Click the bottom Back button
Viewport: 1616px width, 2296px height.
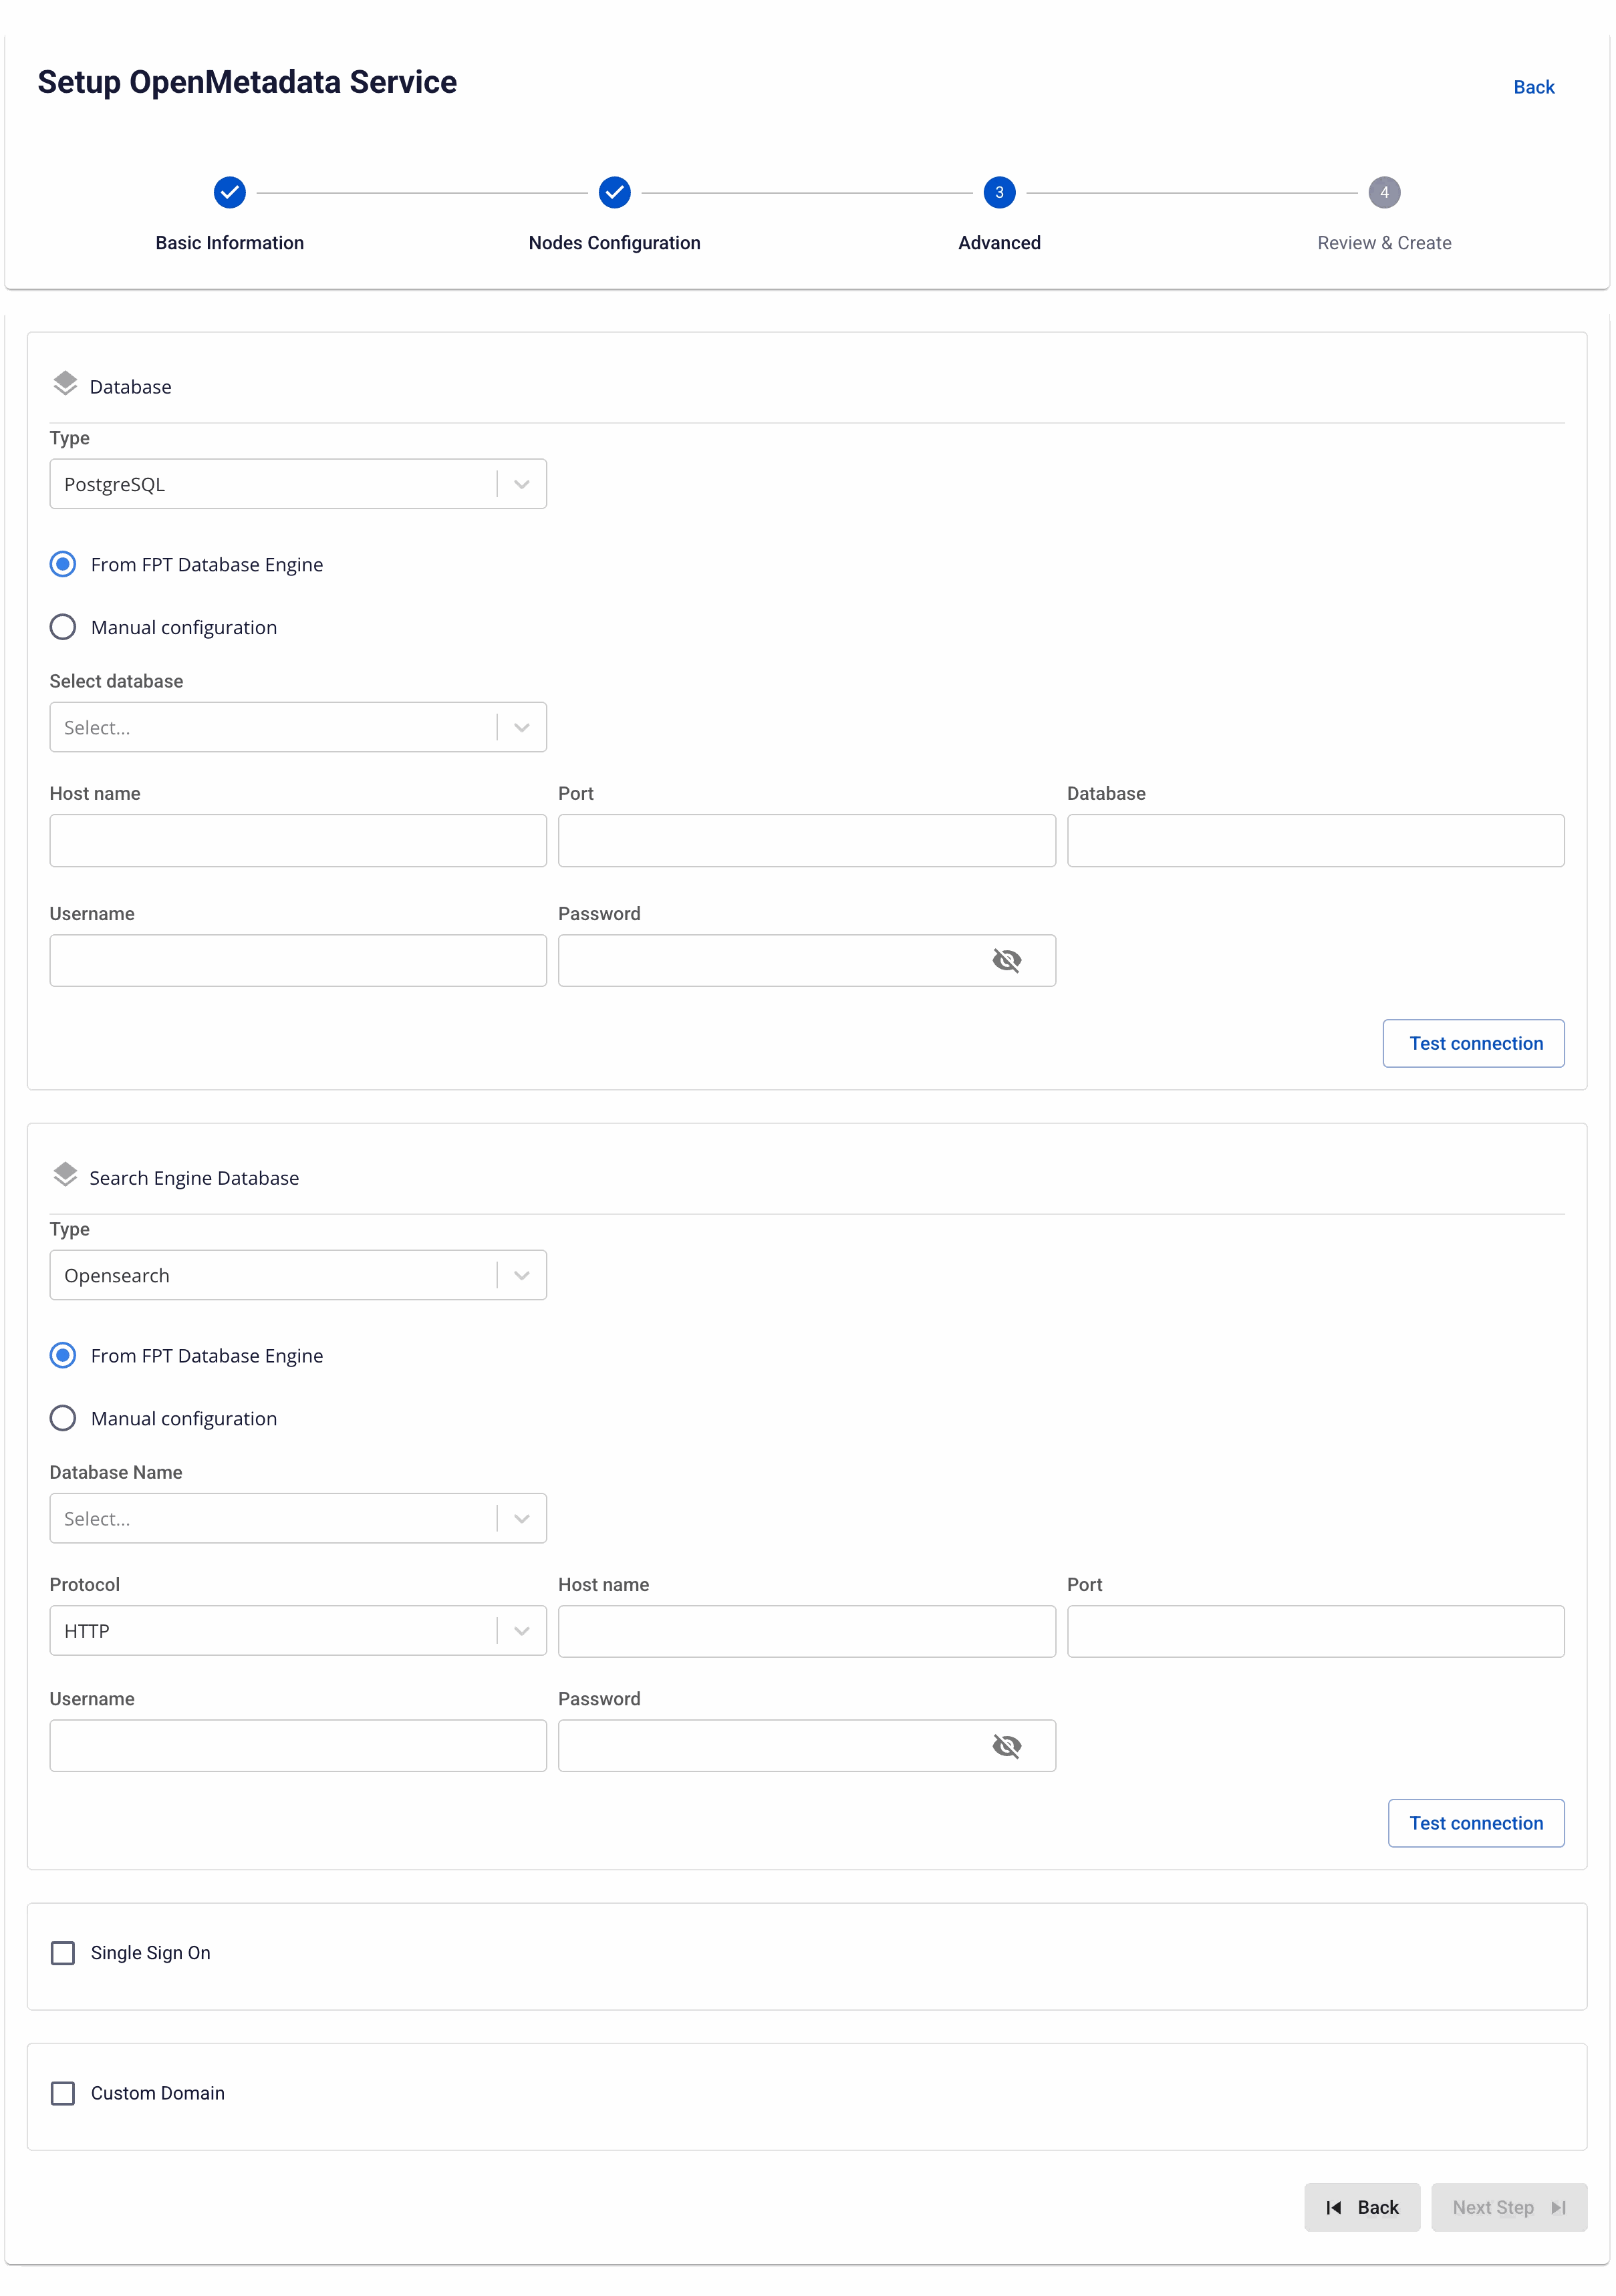point(1362,2207)
